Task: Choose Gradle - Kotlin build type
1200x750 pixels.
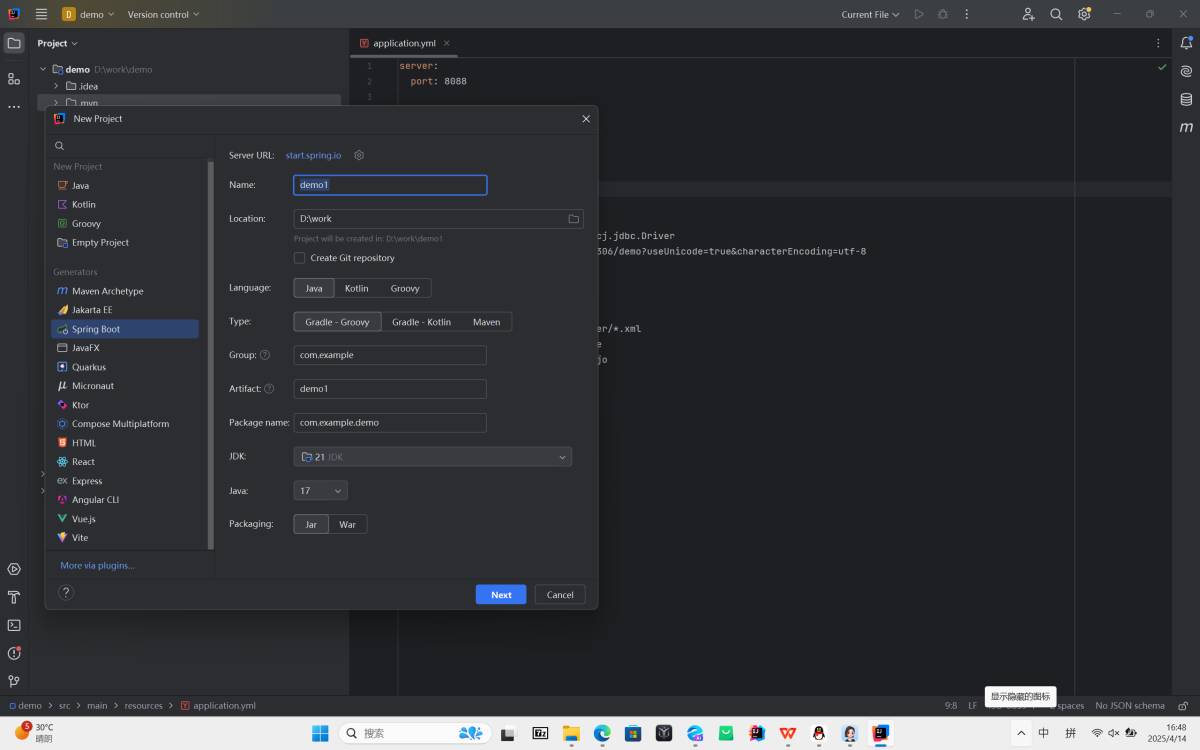Action: tap(421, 322)
